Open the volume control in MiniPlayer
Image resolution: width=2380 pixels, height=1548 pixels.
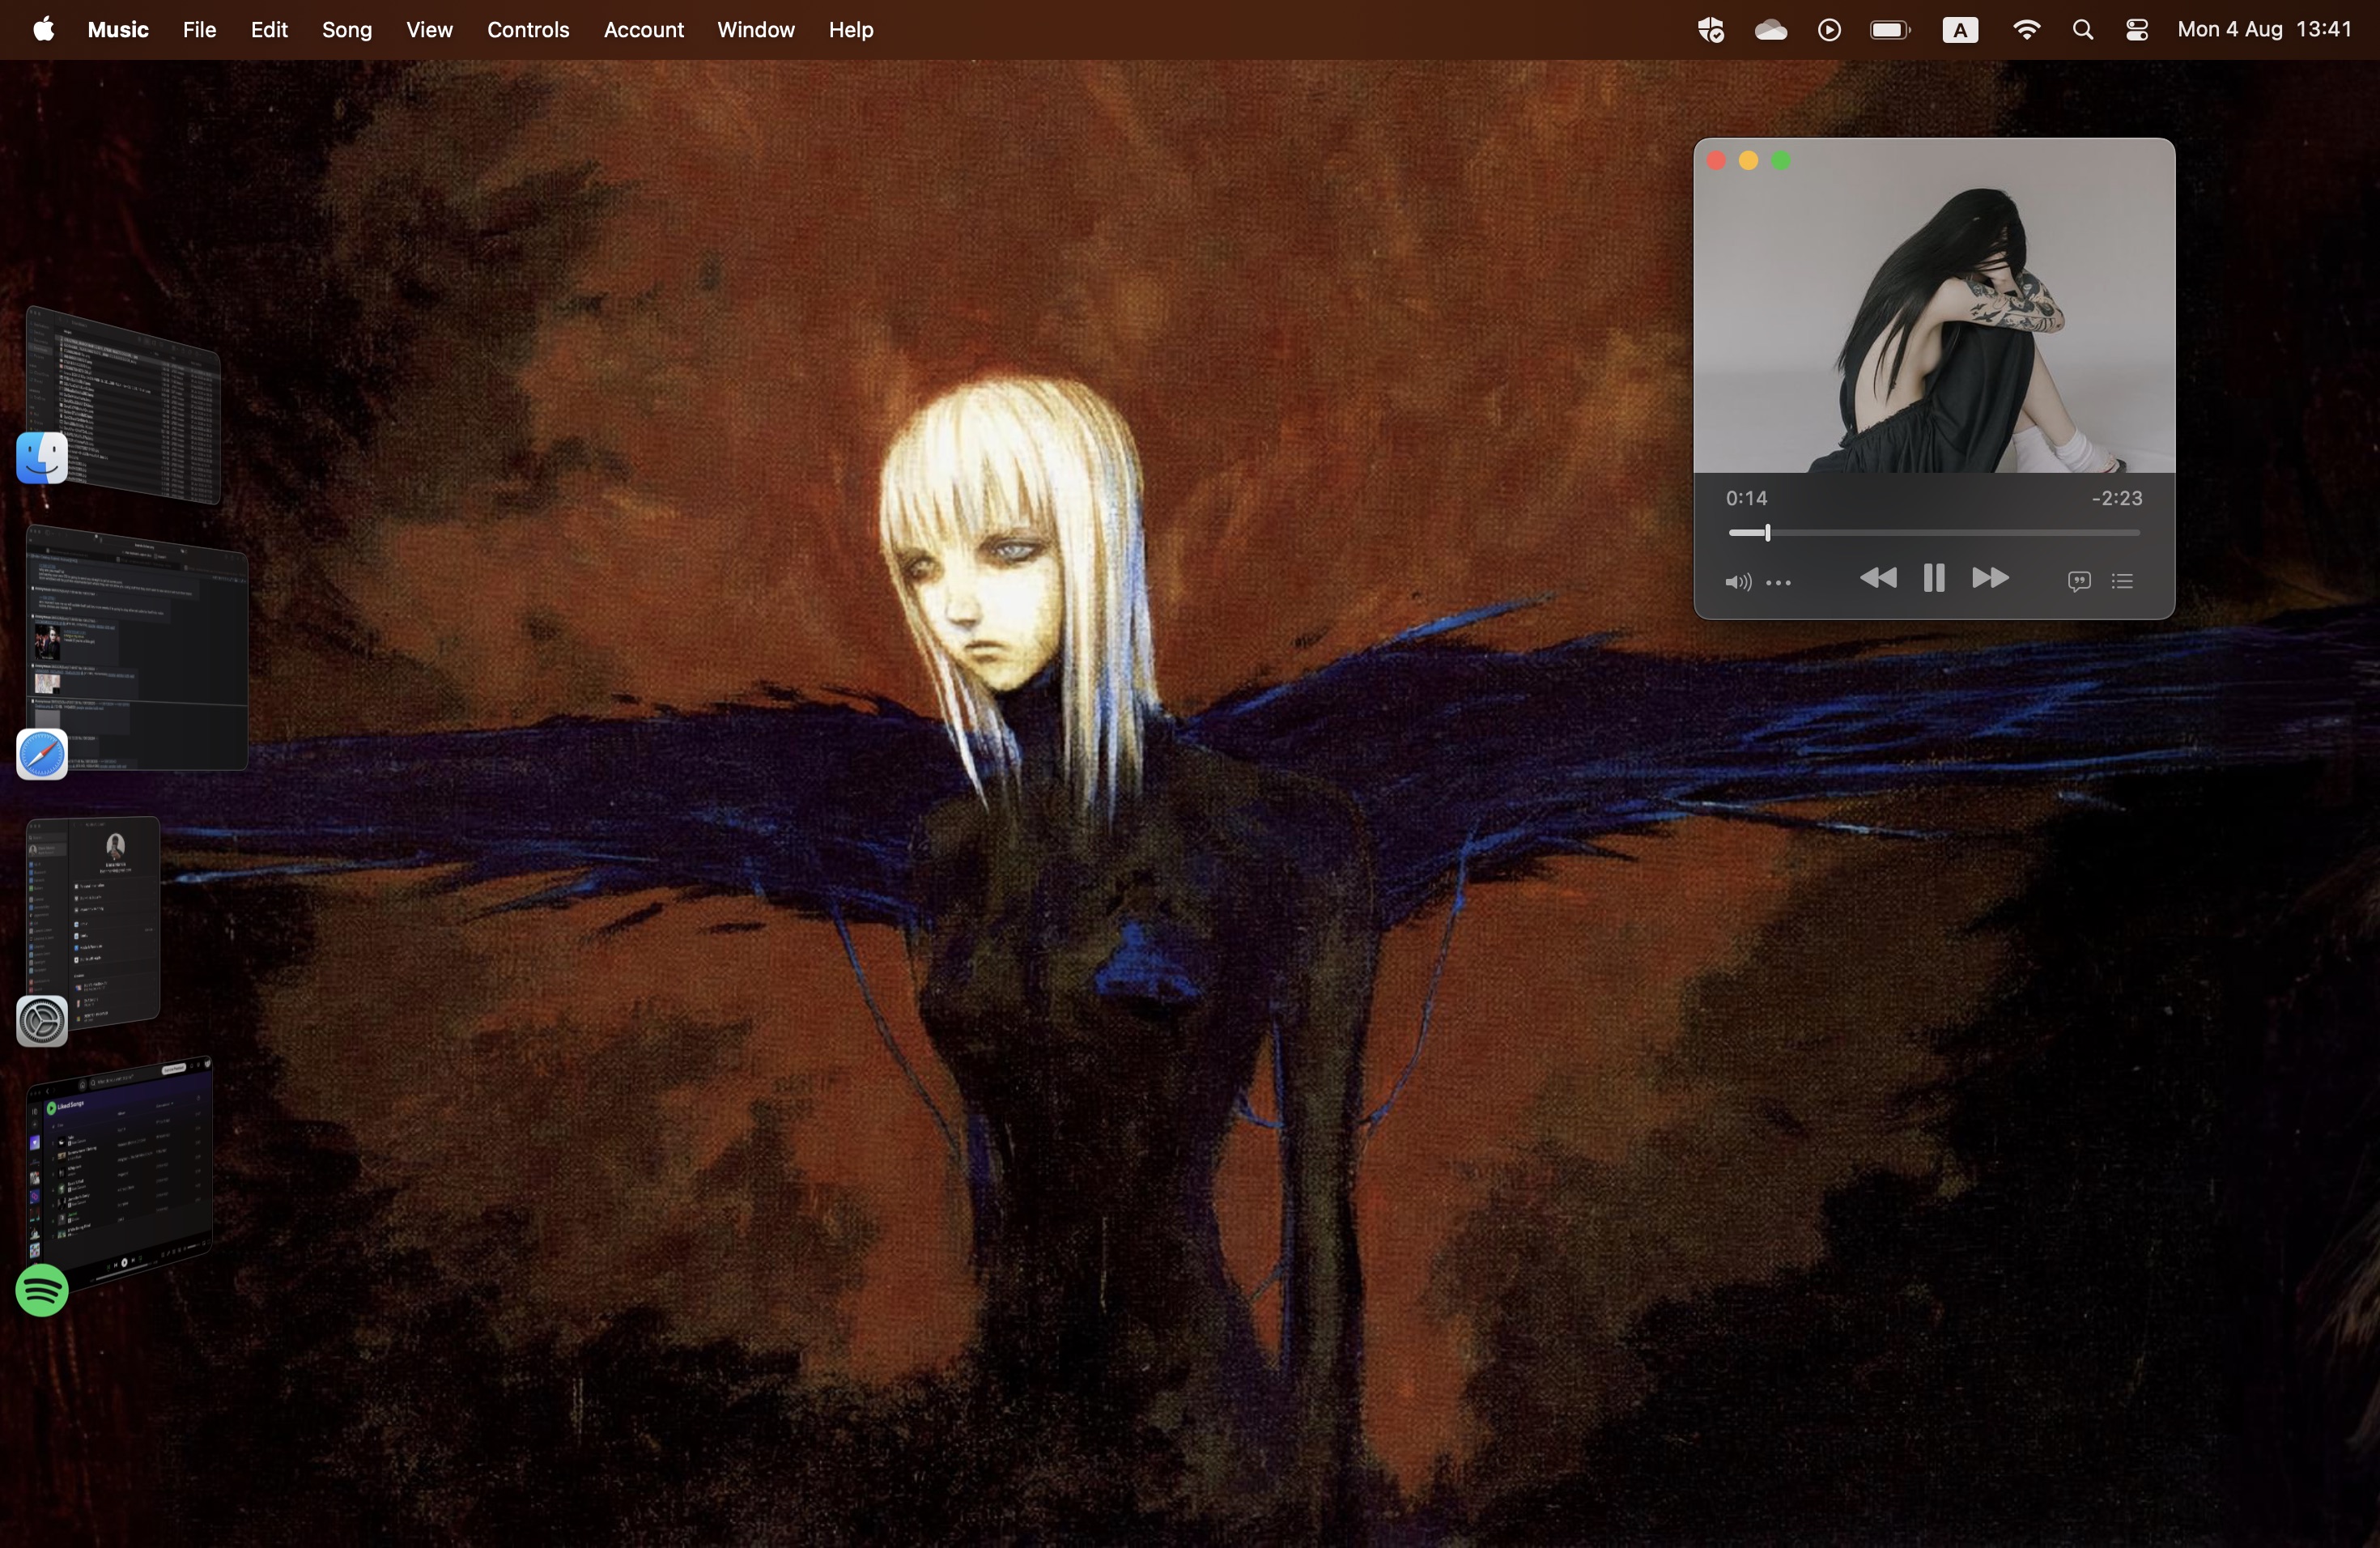[1737, 582]
